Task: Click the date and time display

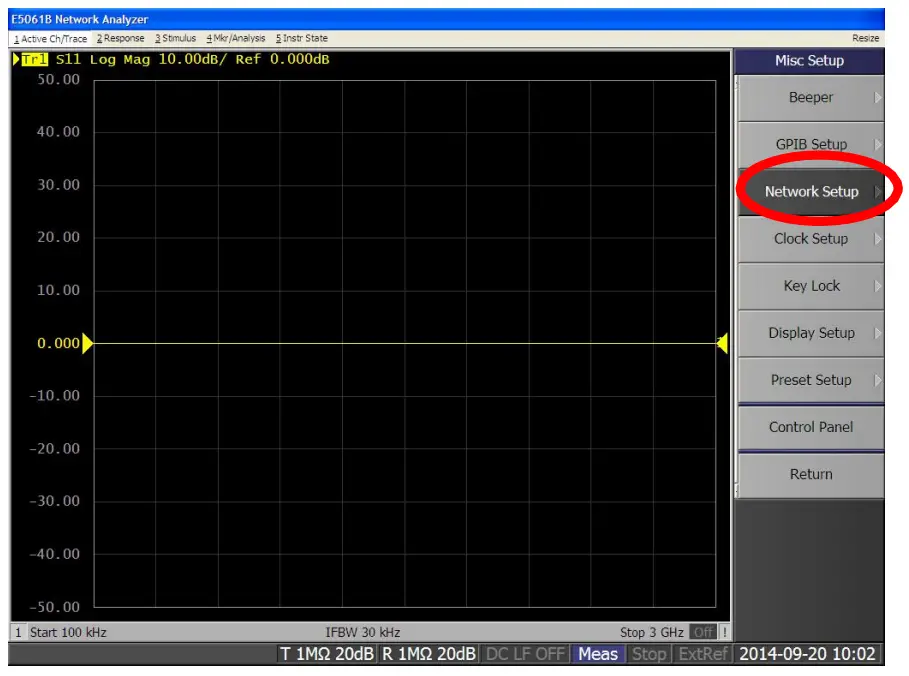Action: pos(807,654)
